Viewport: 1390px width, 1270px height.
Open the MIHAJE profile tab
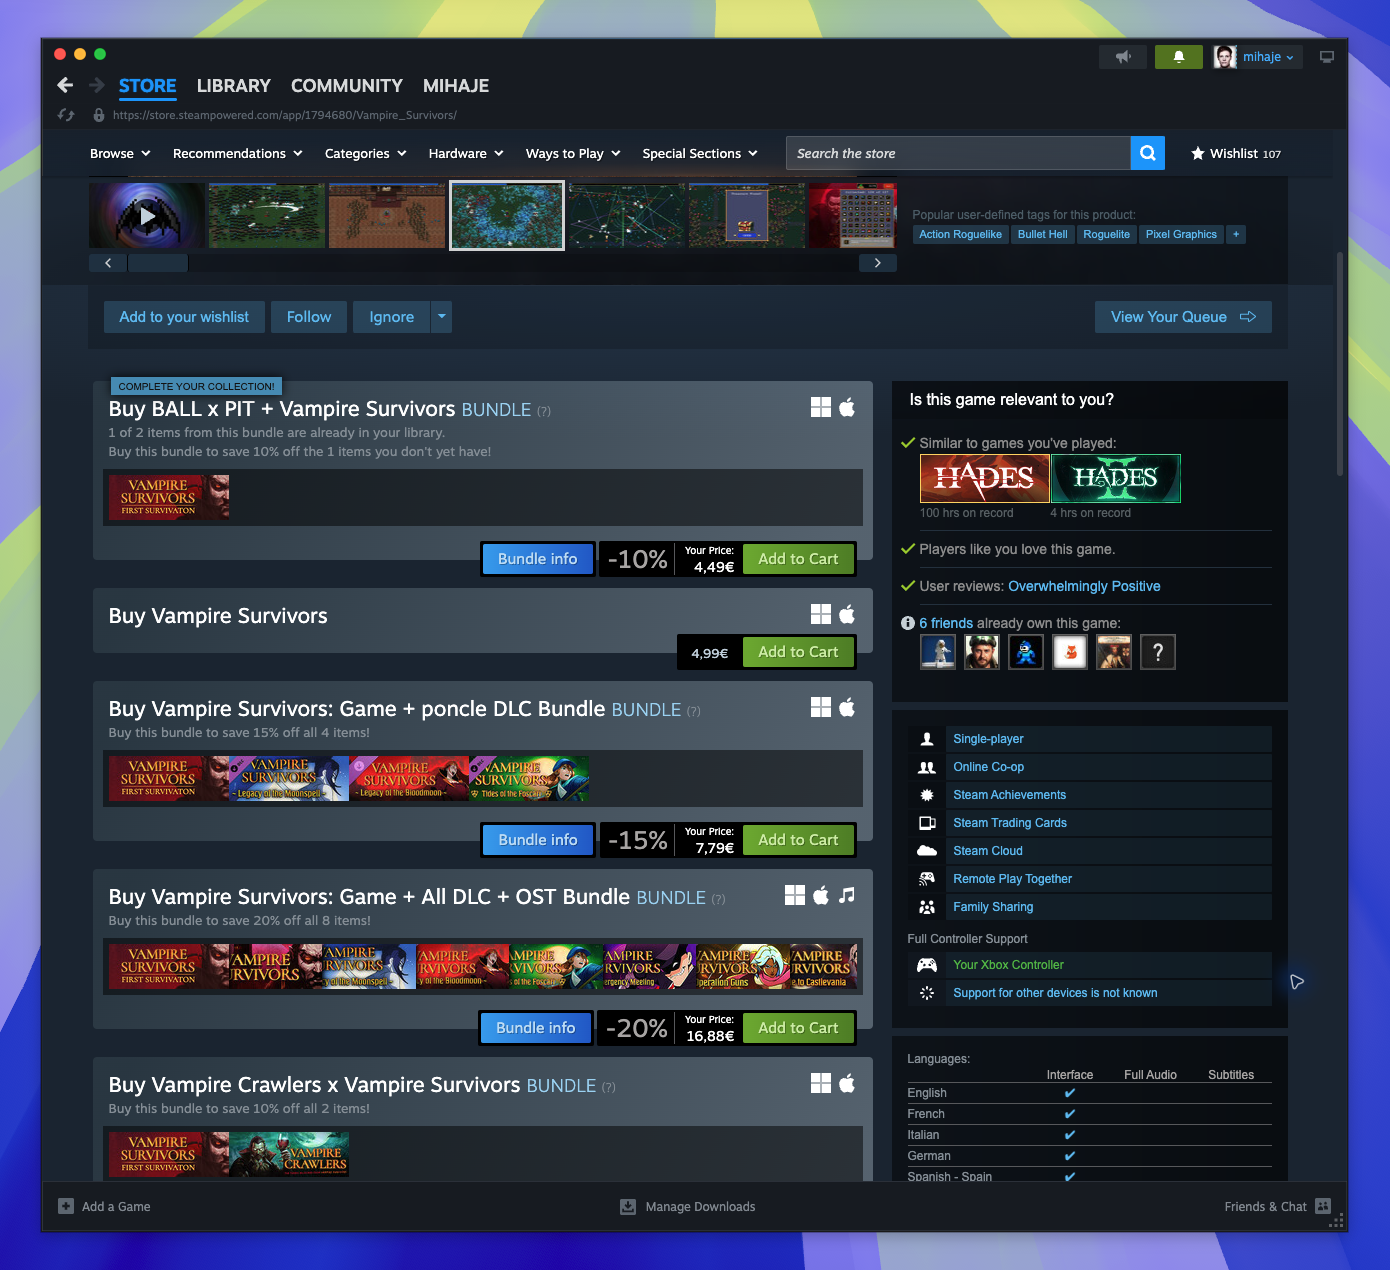coord(456,86)
